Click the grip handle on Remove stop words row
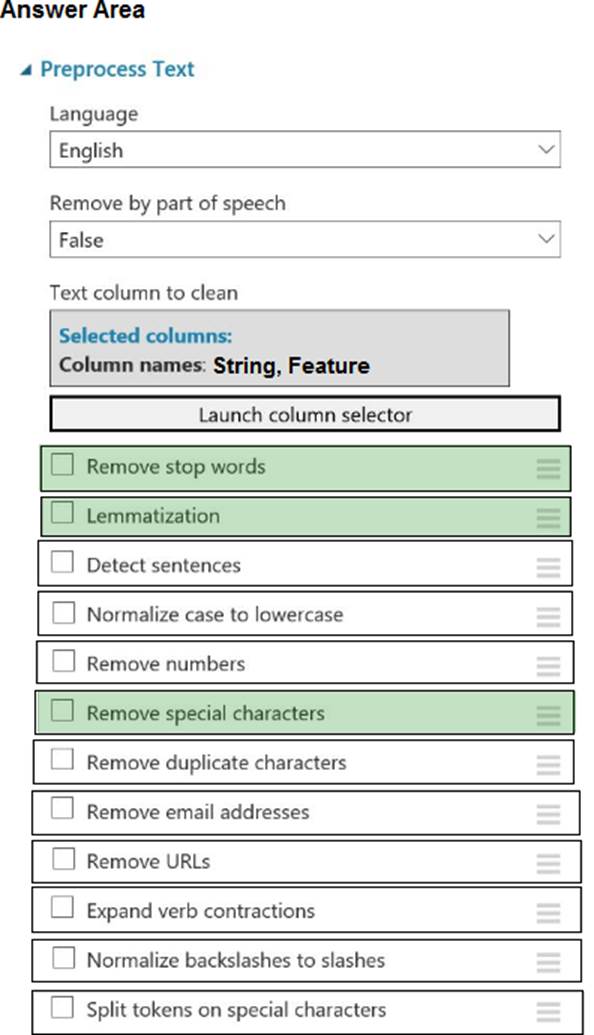This screenshot has width=594, height=1035. [548, 469]
